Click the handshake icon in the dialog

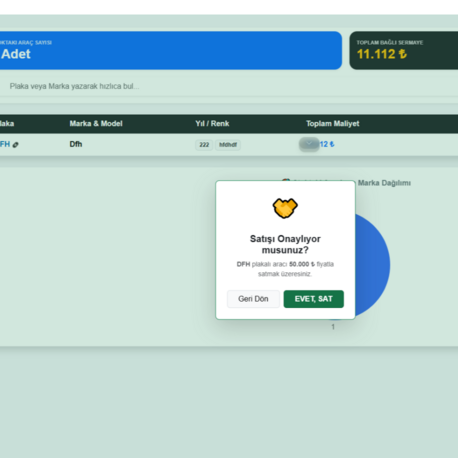tap(285, 208)
